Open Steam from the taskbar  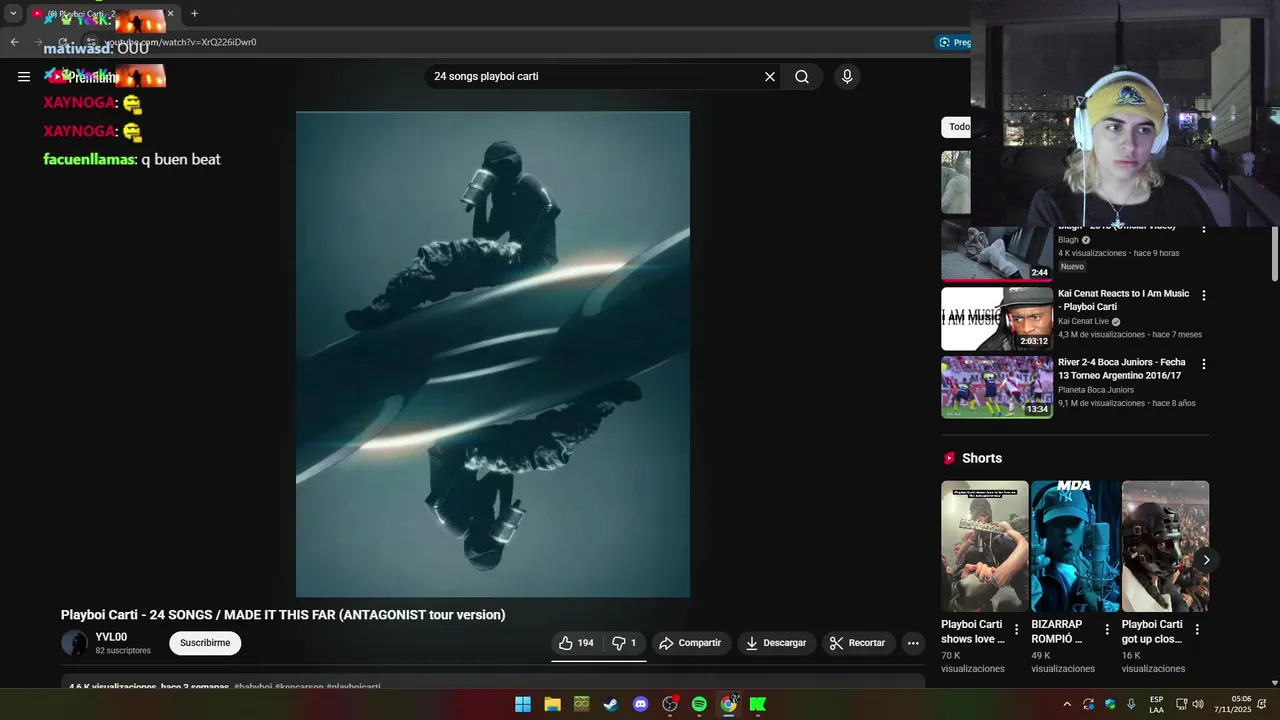click(x=611, y=704)
